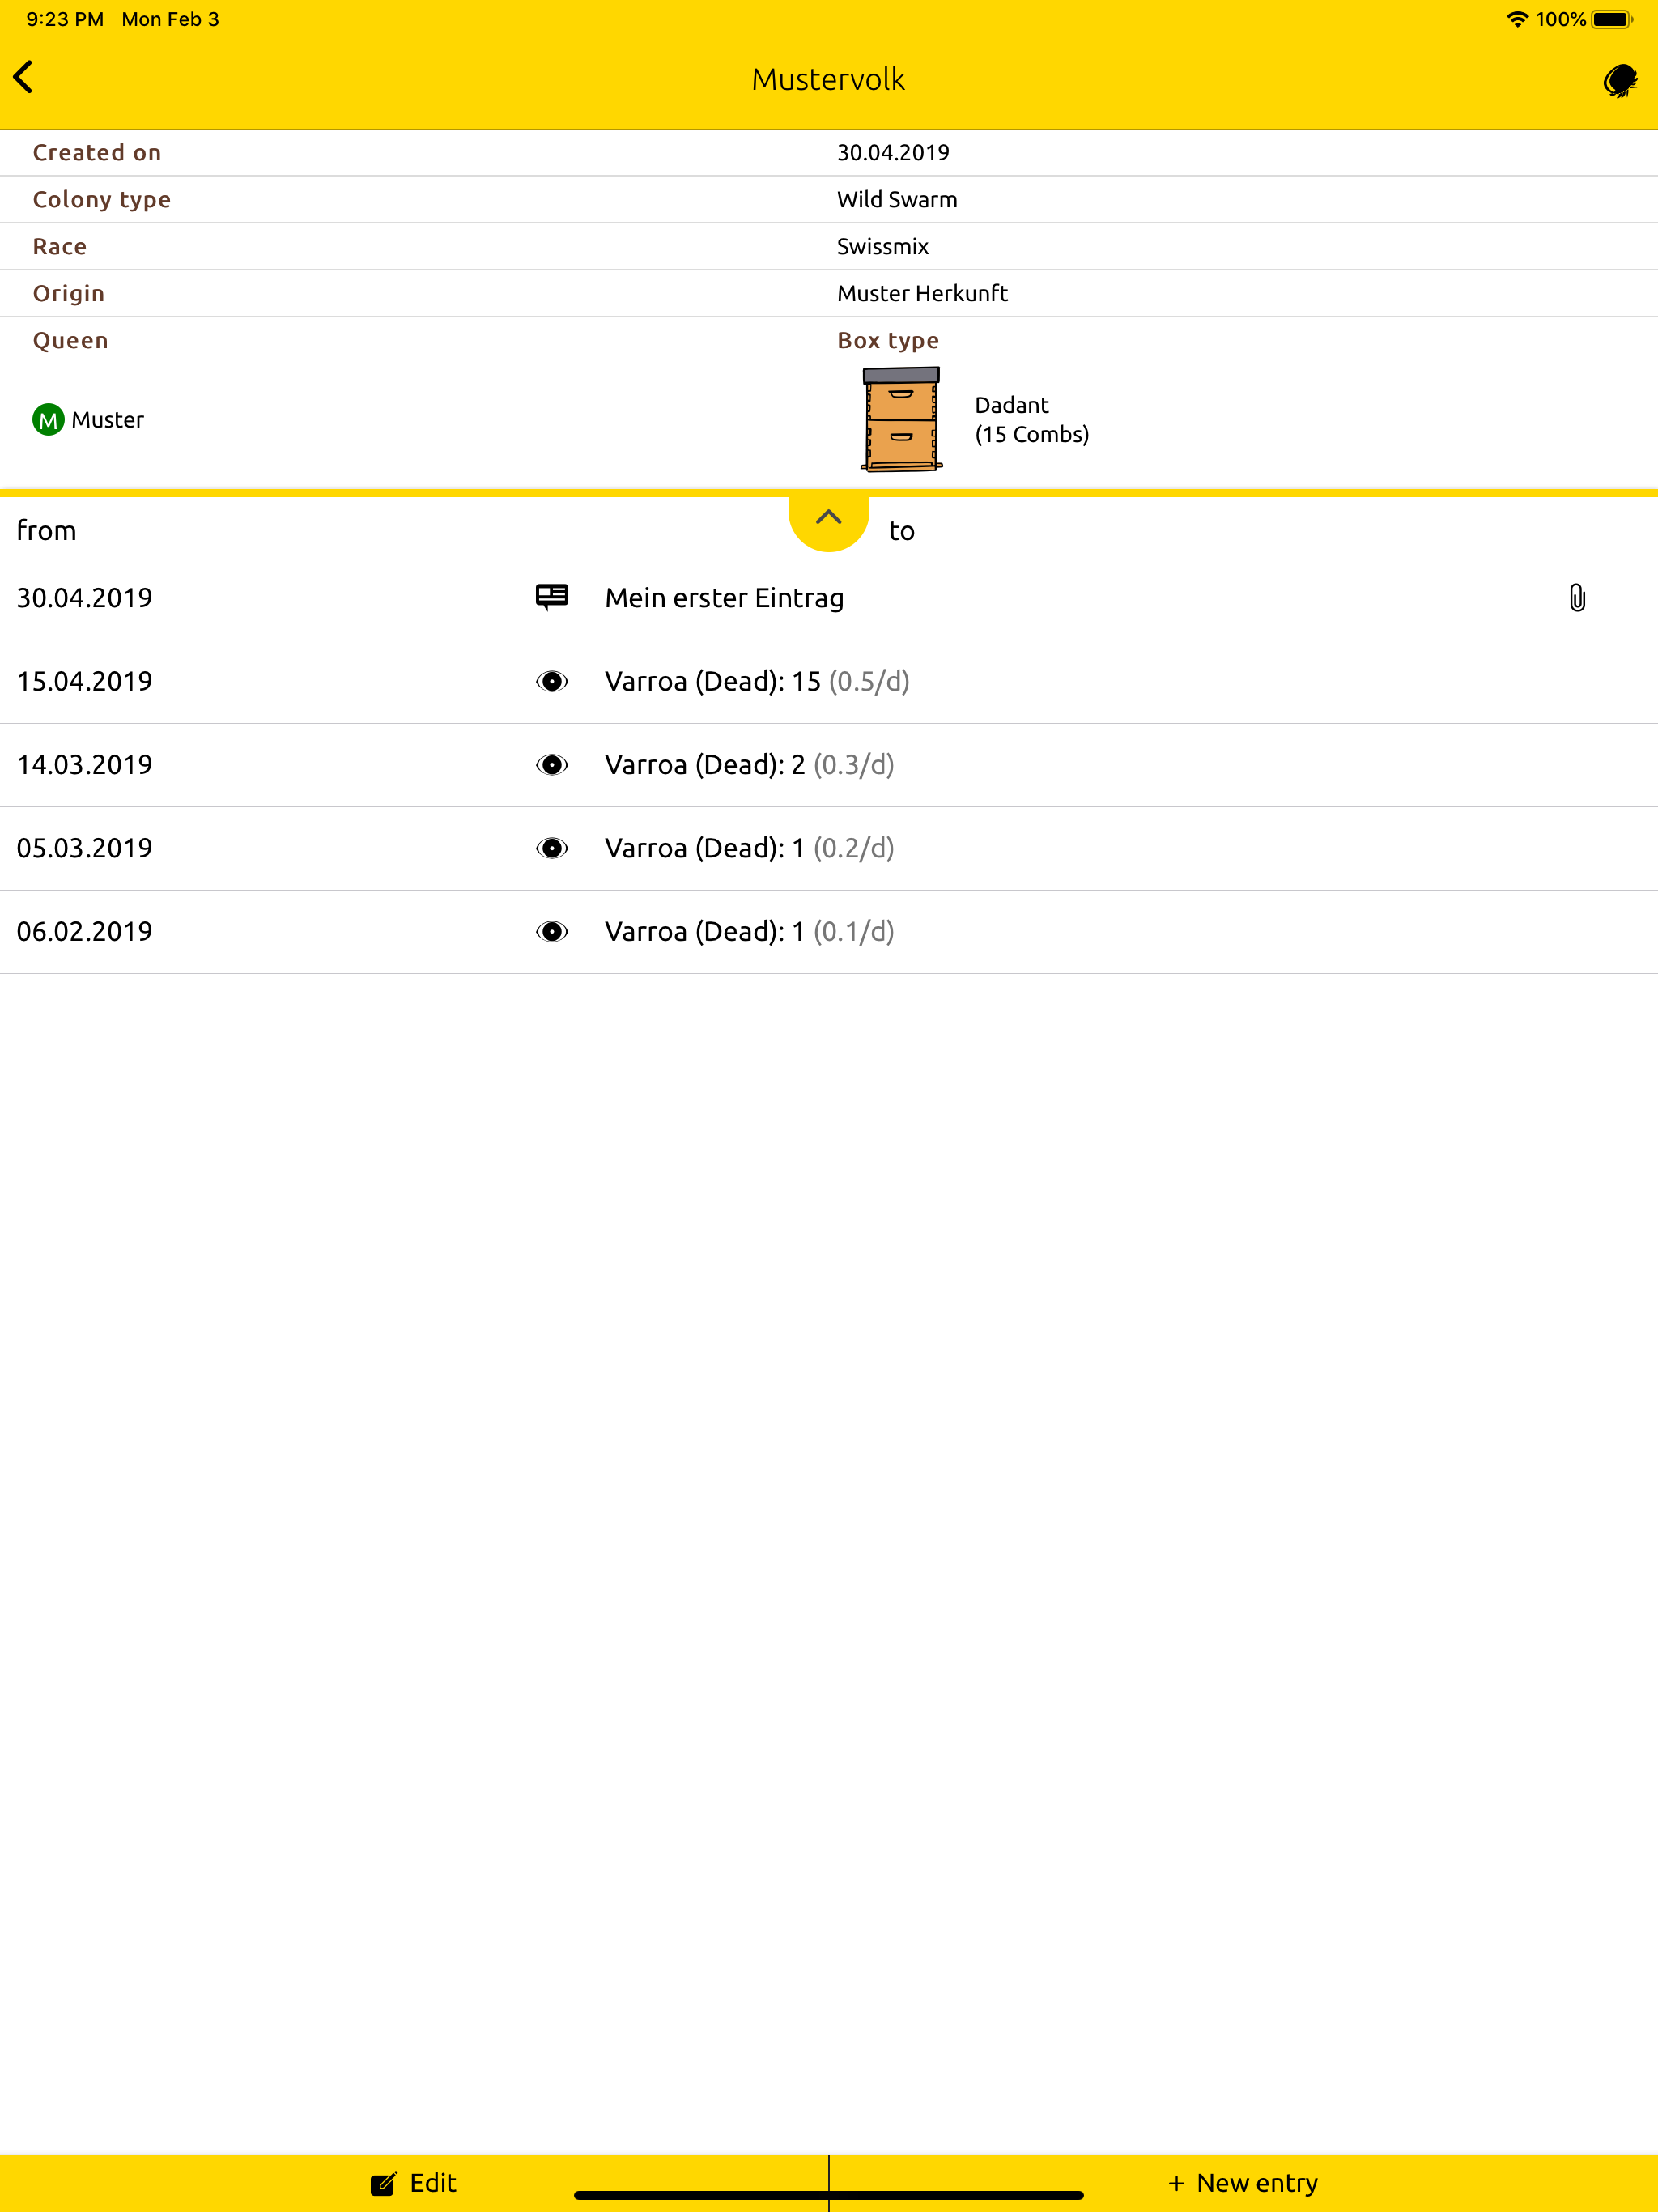The height and width of the screenshot is (2212, 1658).
Task: Collapse the colony details with yellow chevron
Action: [x=828, y=519]
